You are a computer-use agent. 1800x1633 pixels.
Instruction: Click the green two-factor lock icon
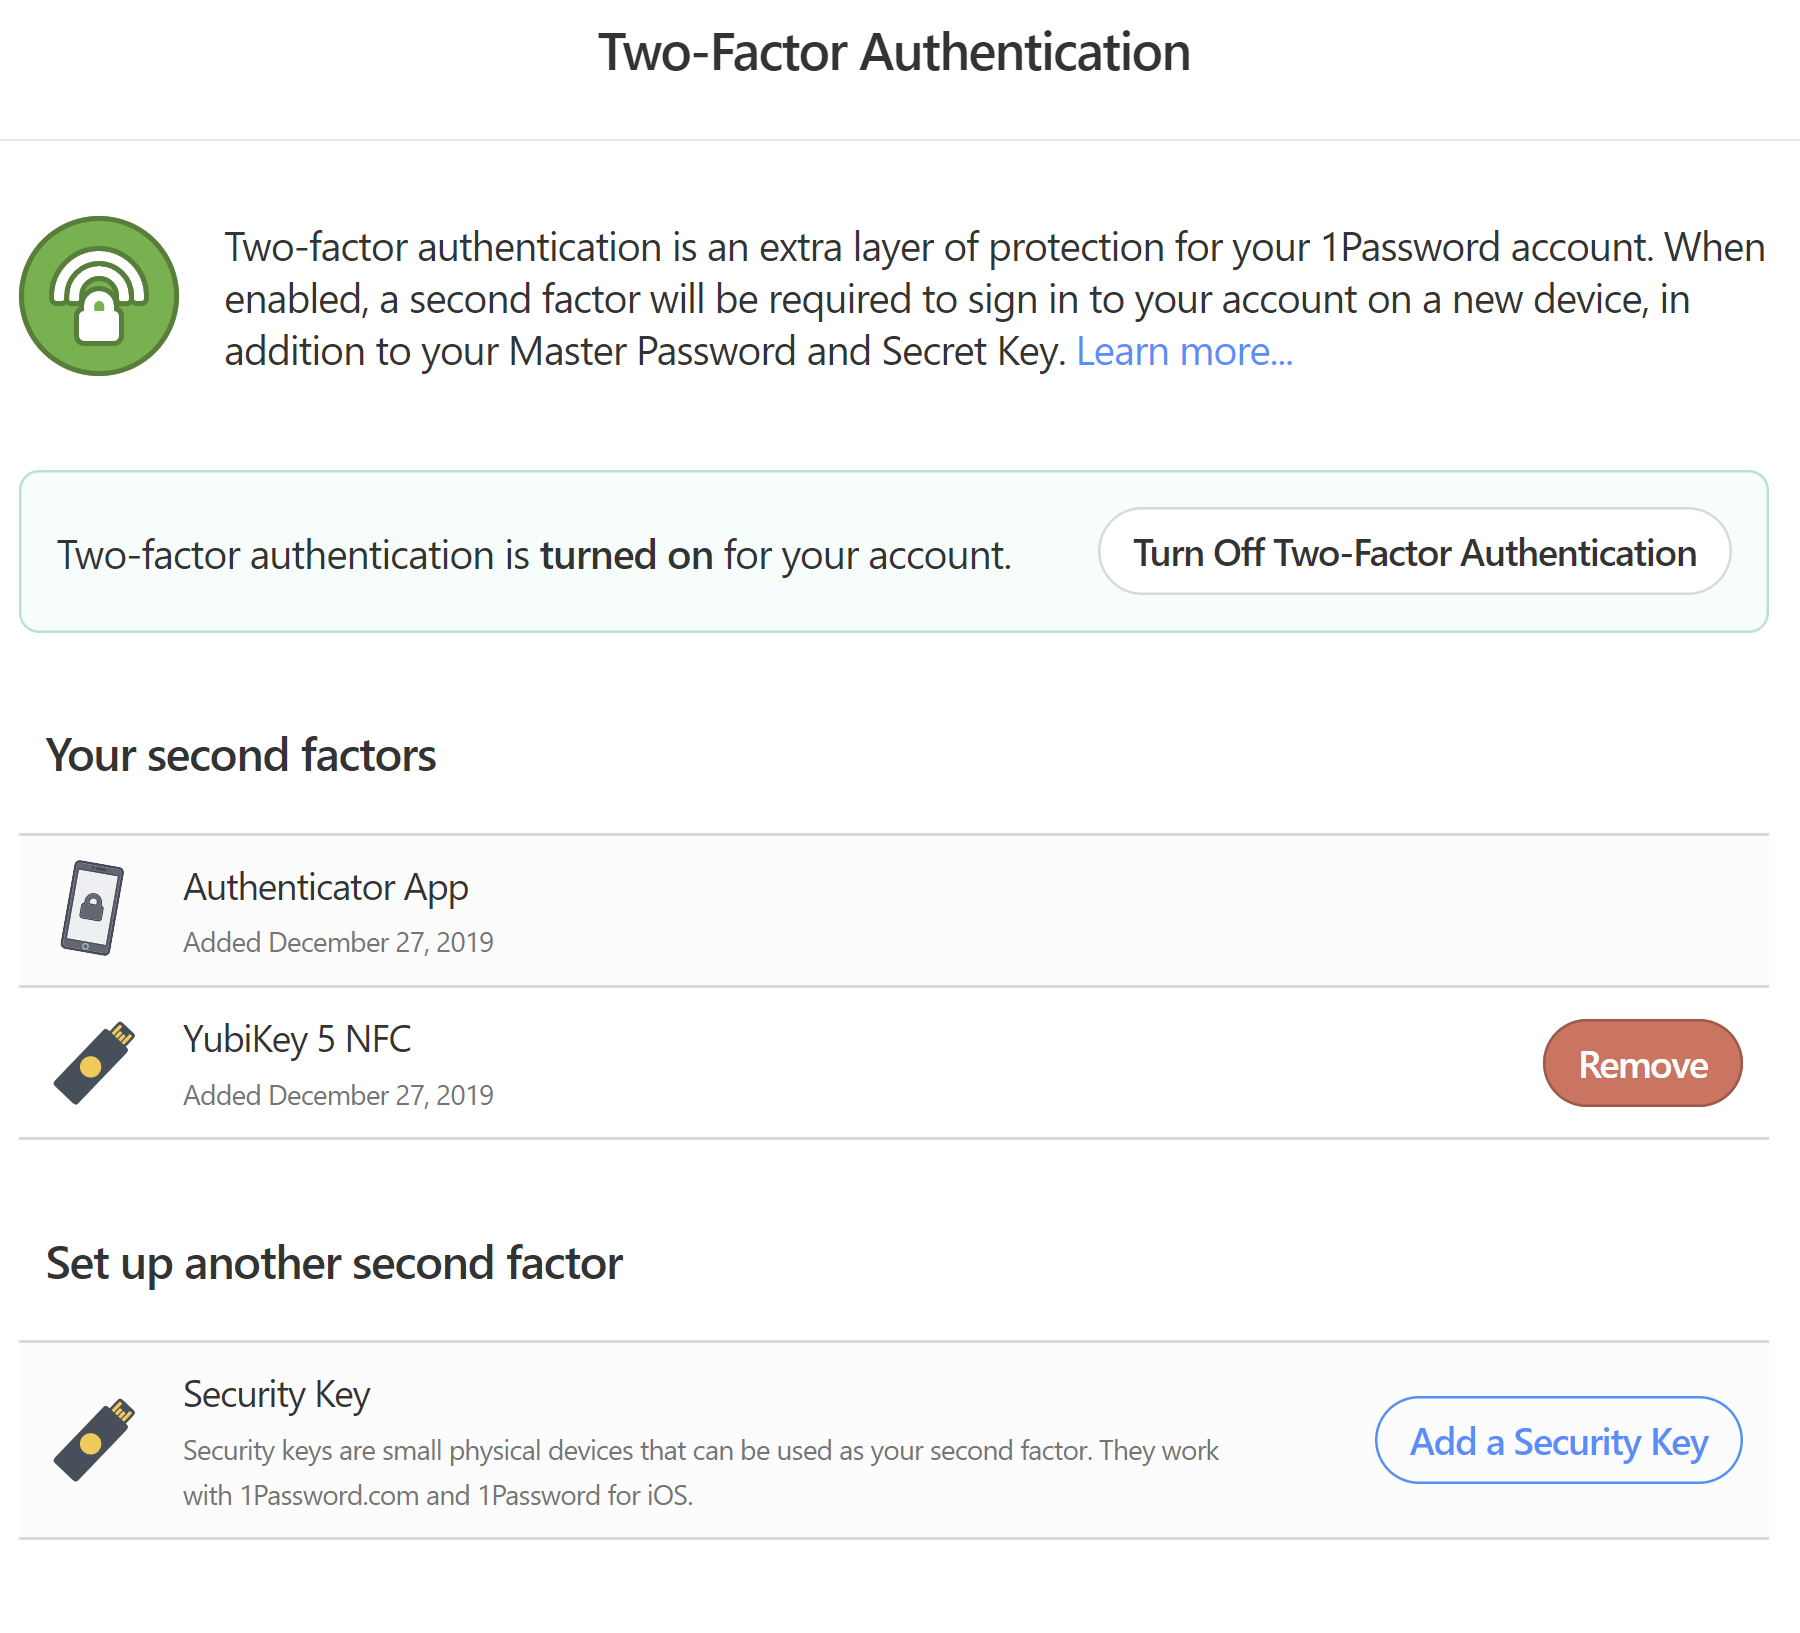coord(99,296)
